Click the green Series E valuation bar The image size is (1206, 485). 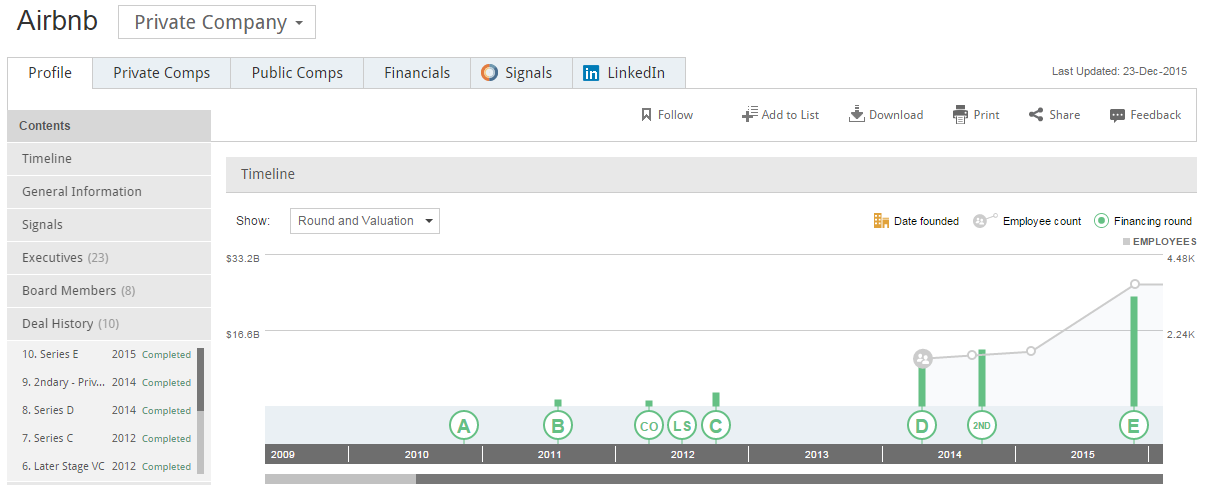(x=1134, y=352)
